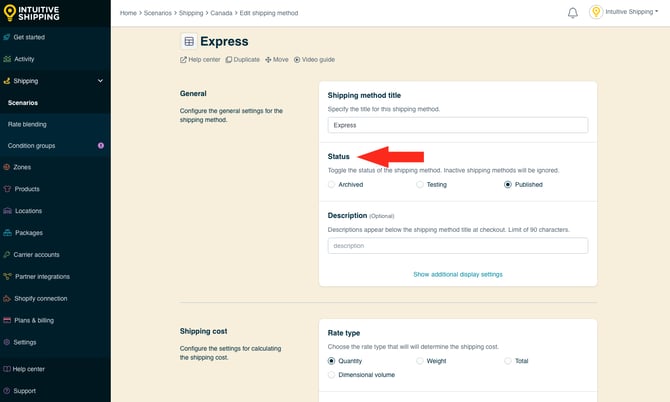
Task: Collapse the Shipping menu chevron
Action: (100, 81)
